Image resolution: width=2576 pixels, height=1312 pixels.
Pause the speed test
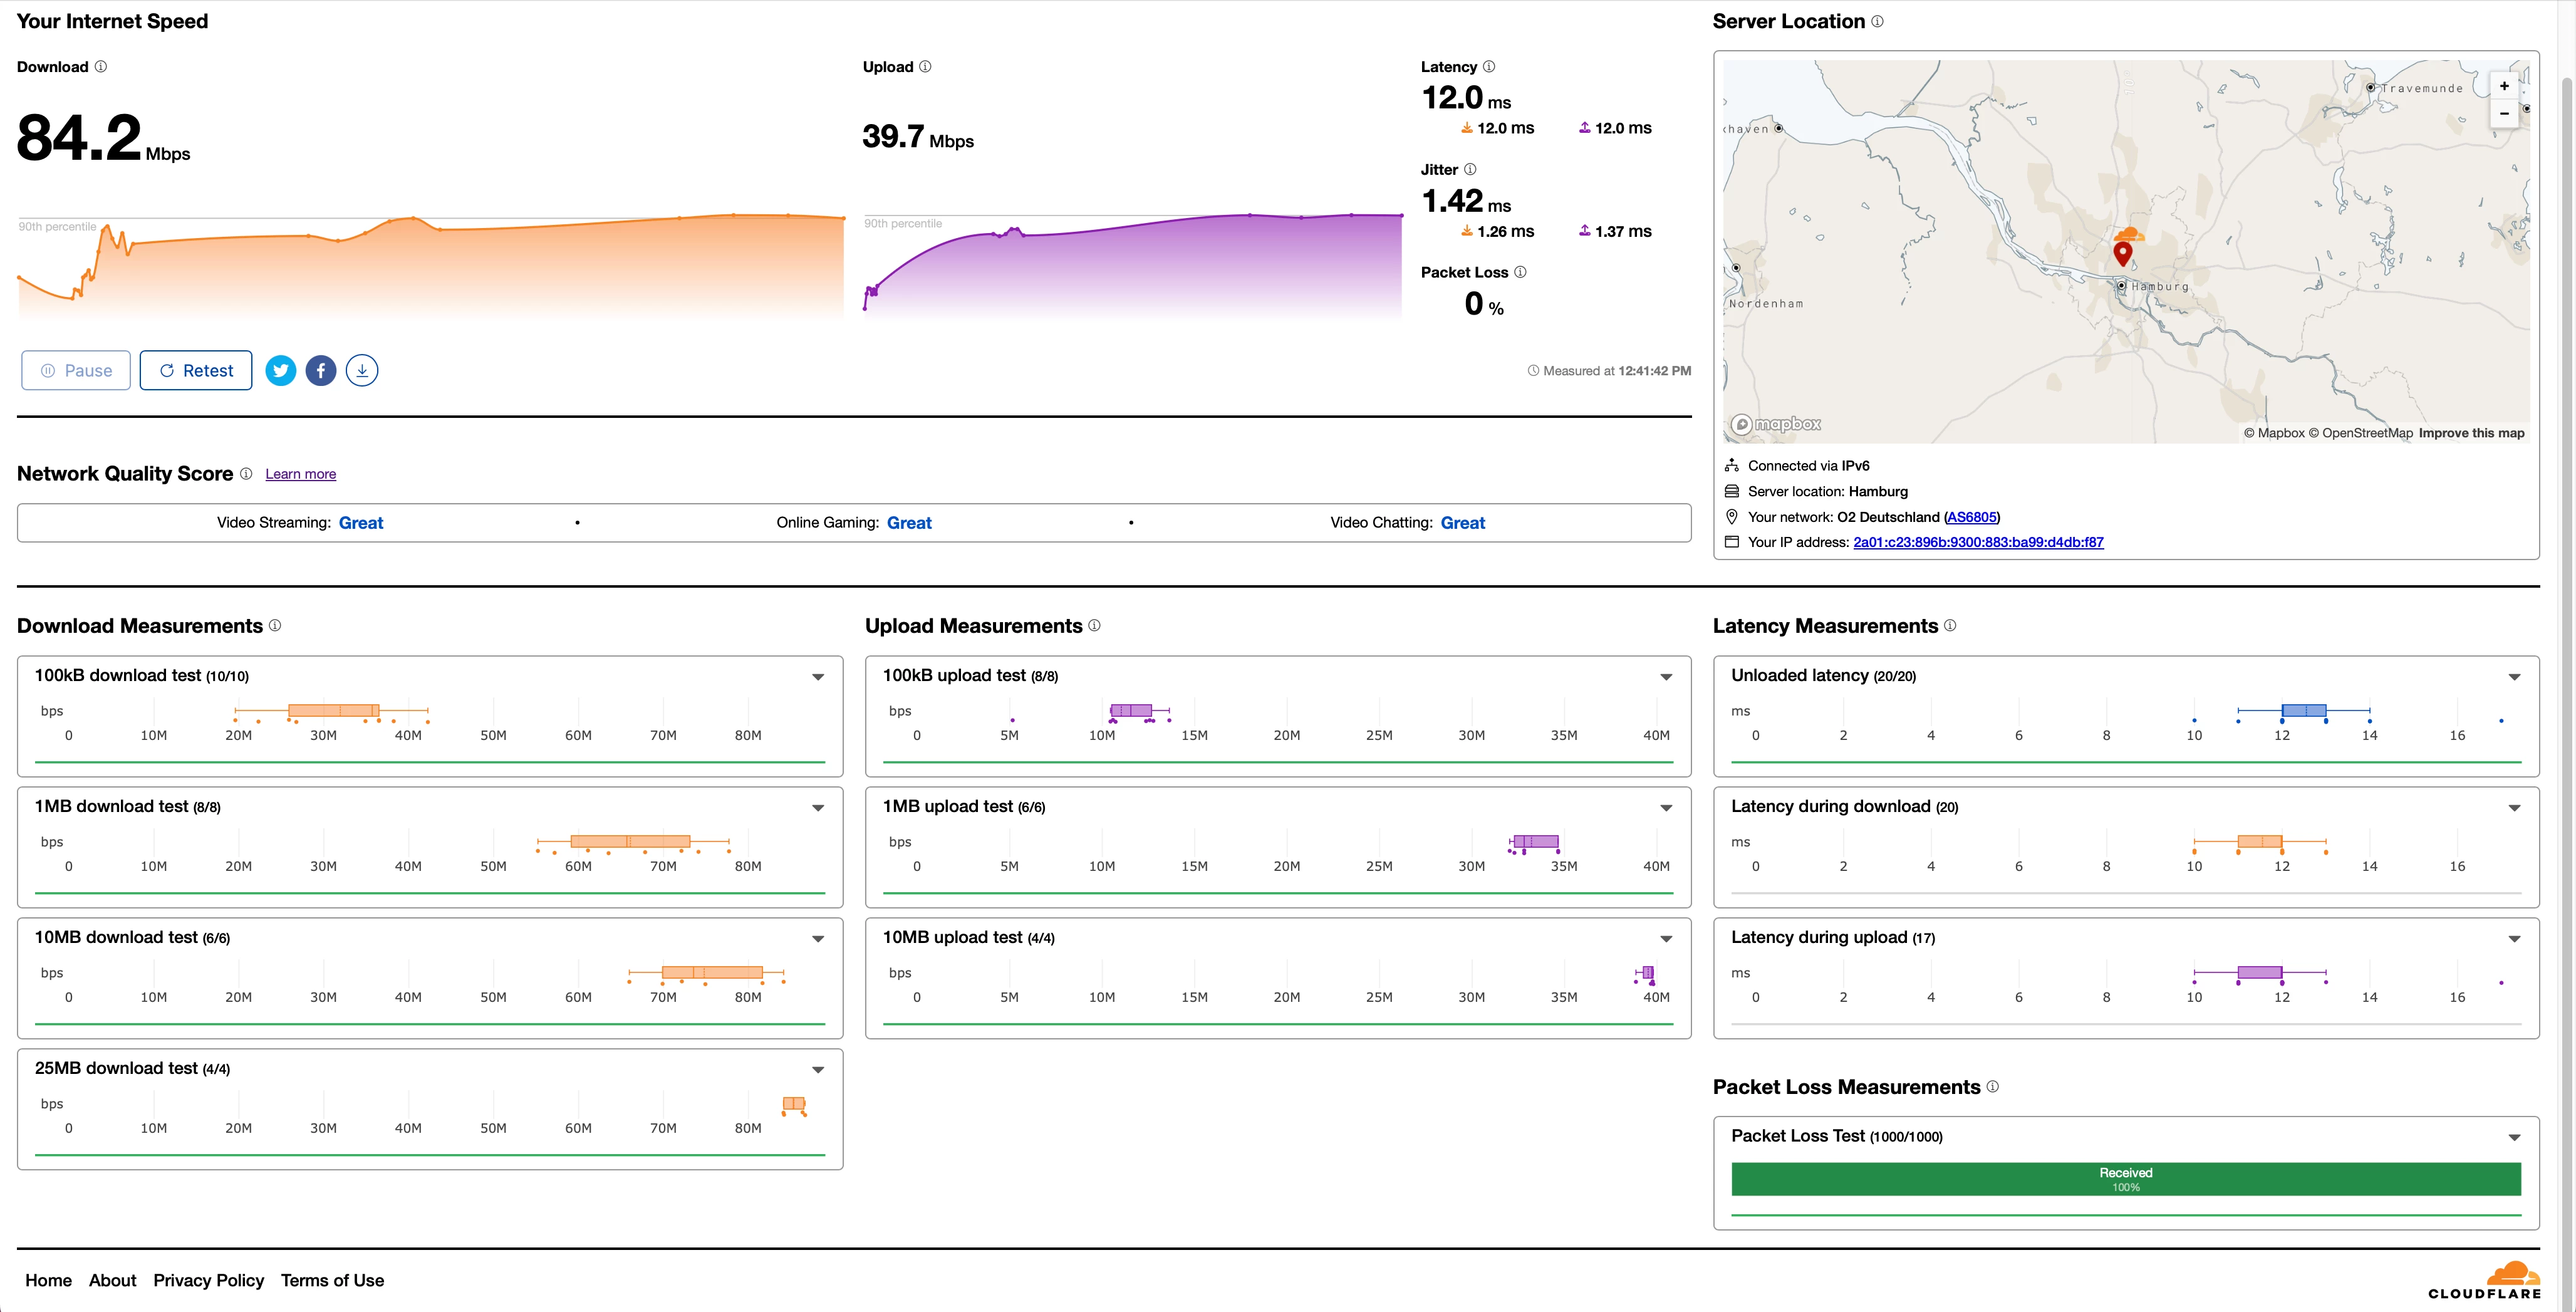coord(76,371)
